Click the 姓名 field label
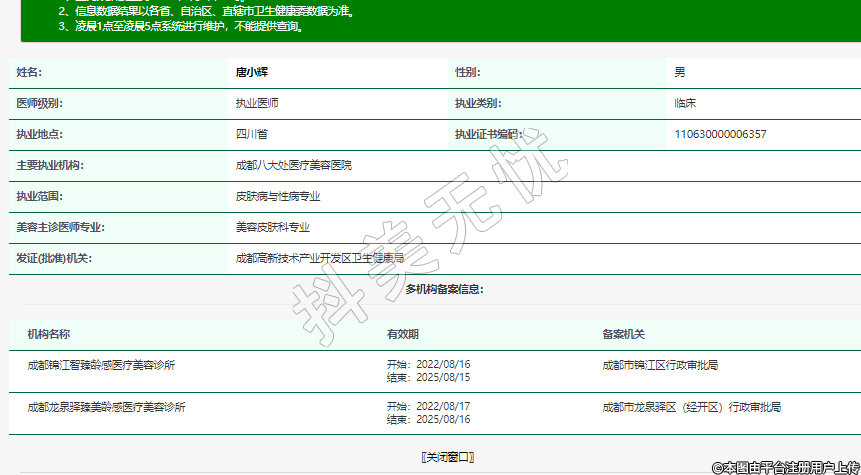 point(29,73)
